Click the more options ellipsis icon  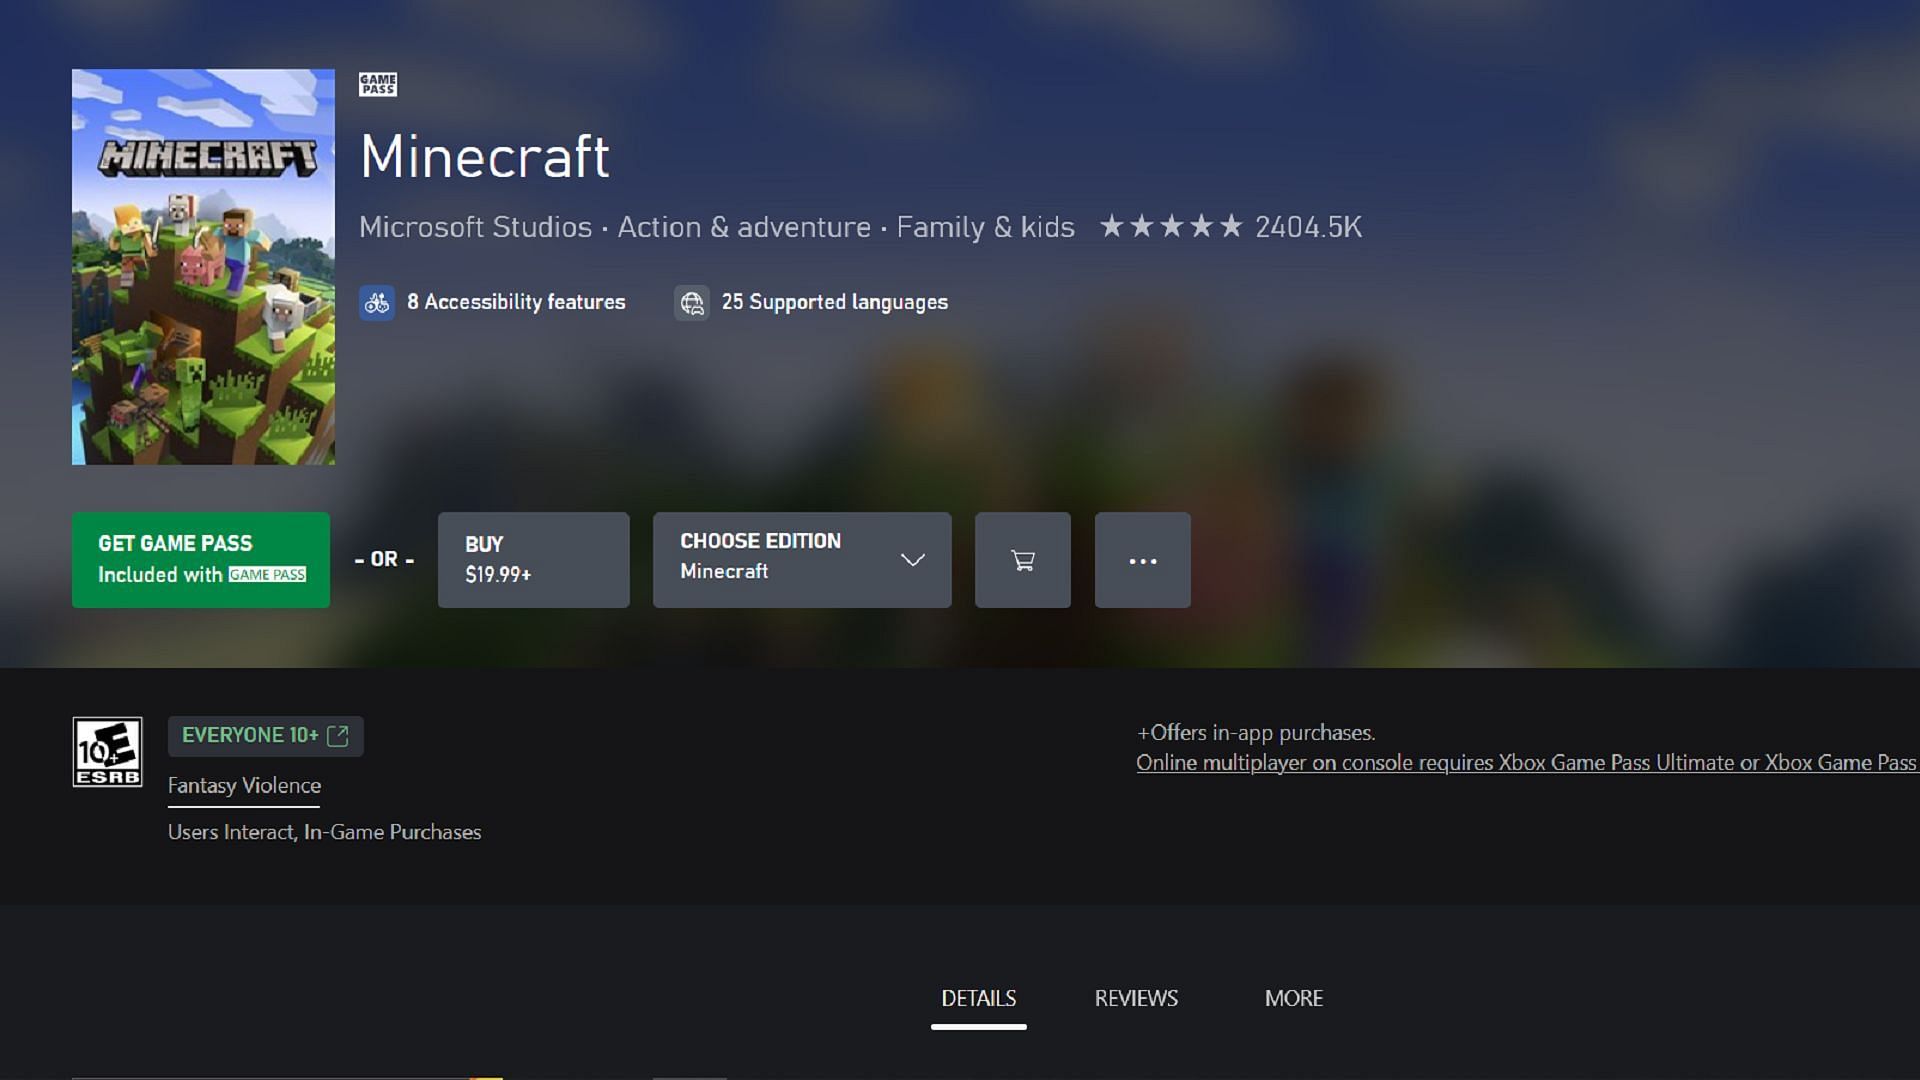click(x=1142, y=559)
